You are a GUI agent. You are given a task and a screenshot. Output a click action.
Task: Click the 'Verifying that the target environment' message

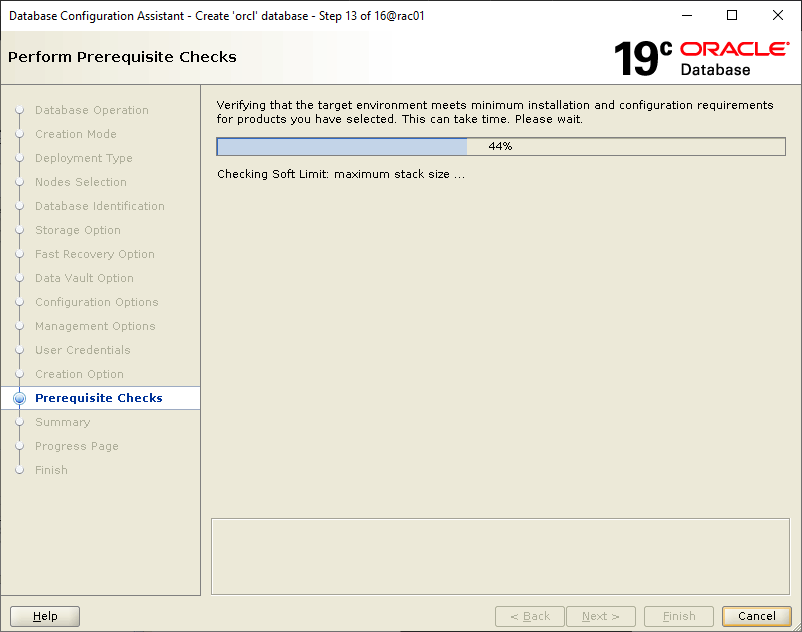[495, 112]
